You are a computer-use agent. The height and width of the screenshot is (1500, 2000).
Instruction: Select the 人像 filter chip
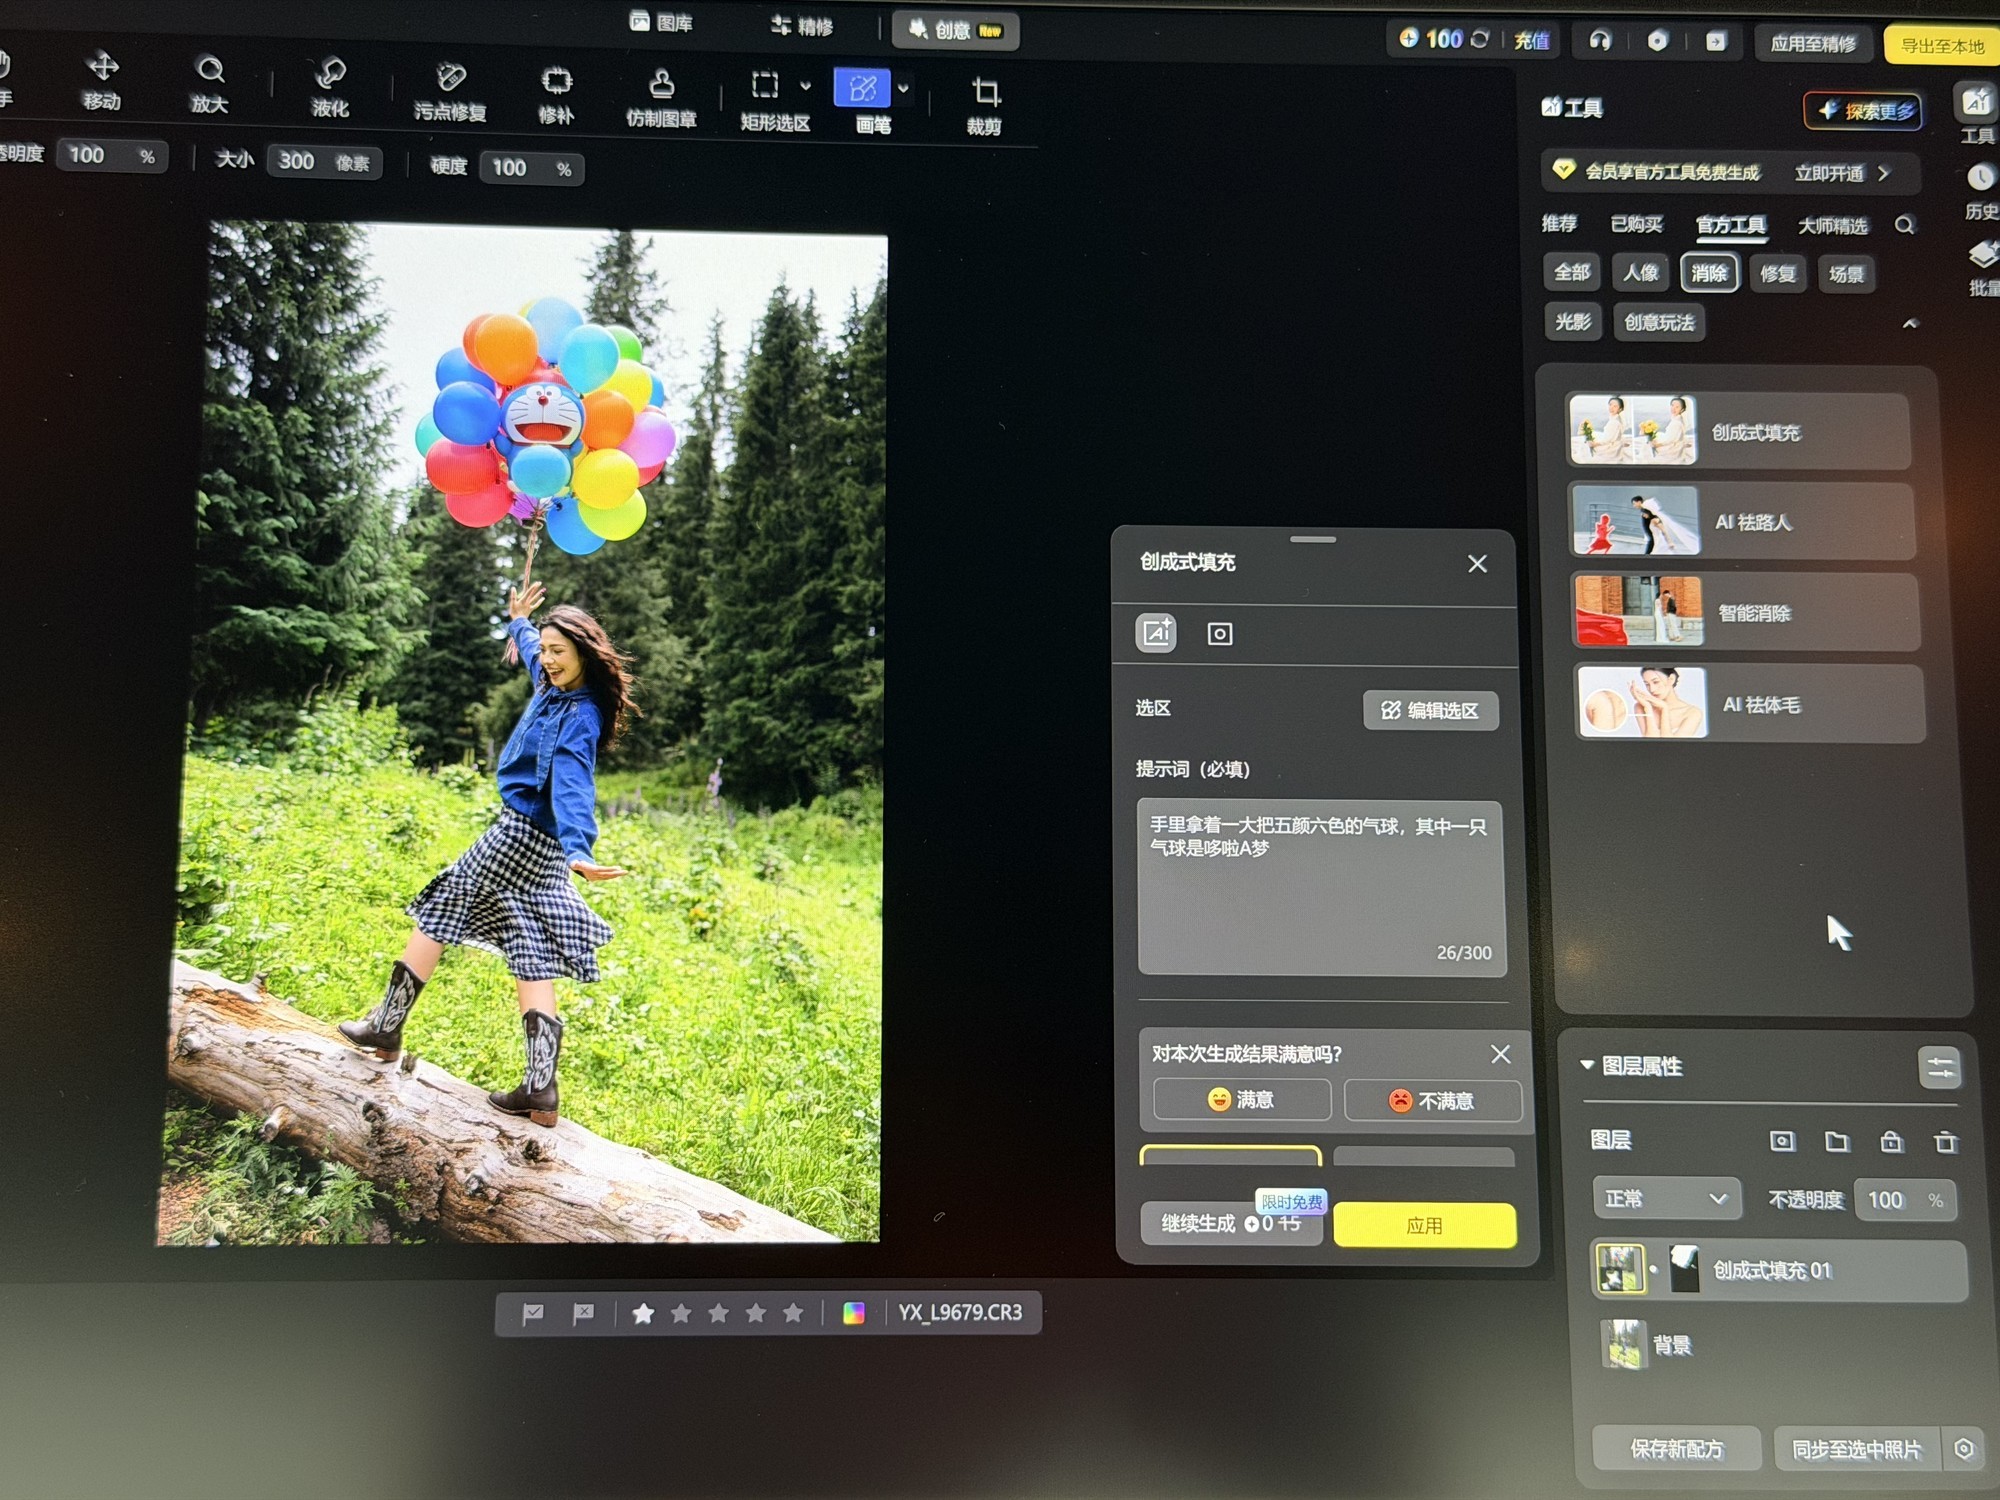point(1640,272)
